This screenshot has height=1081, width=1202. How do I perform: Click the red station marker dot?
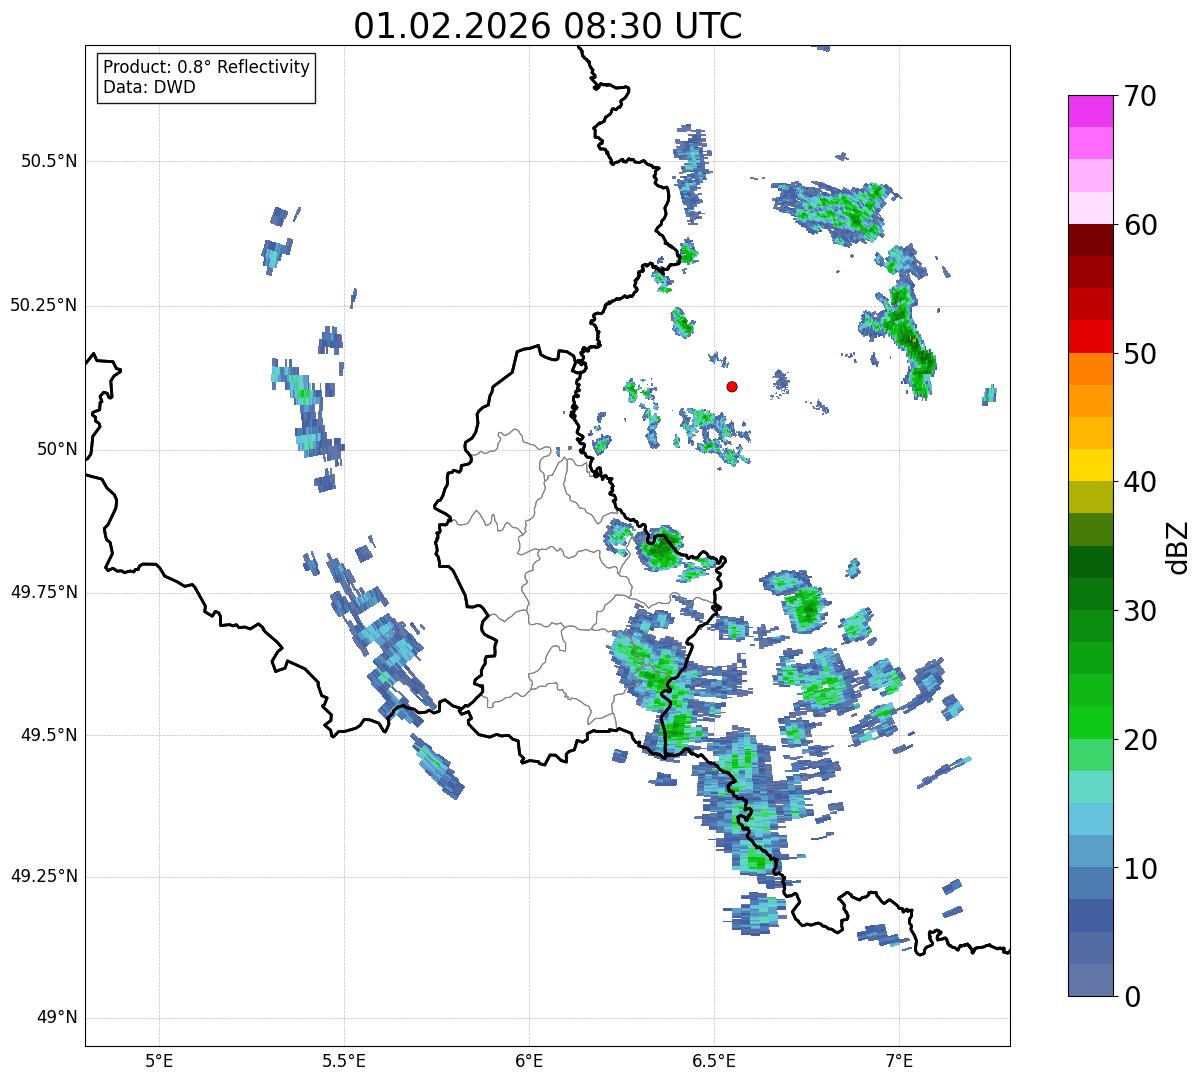tap(732, 386)
